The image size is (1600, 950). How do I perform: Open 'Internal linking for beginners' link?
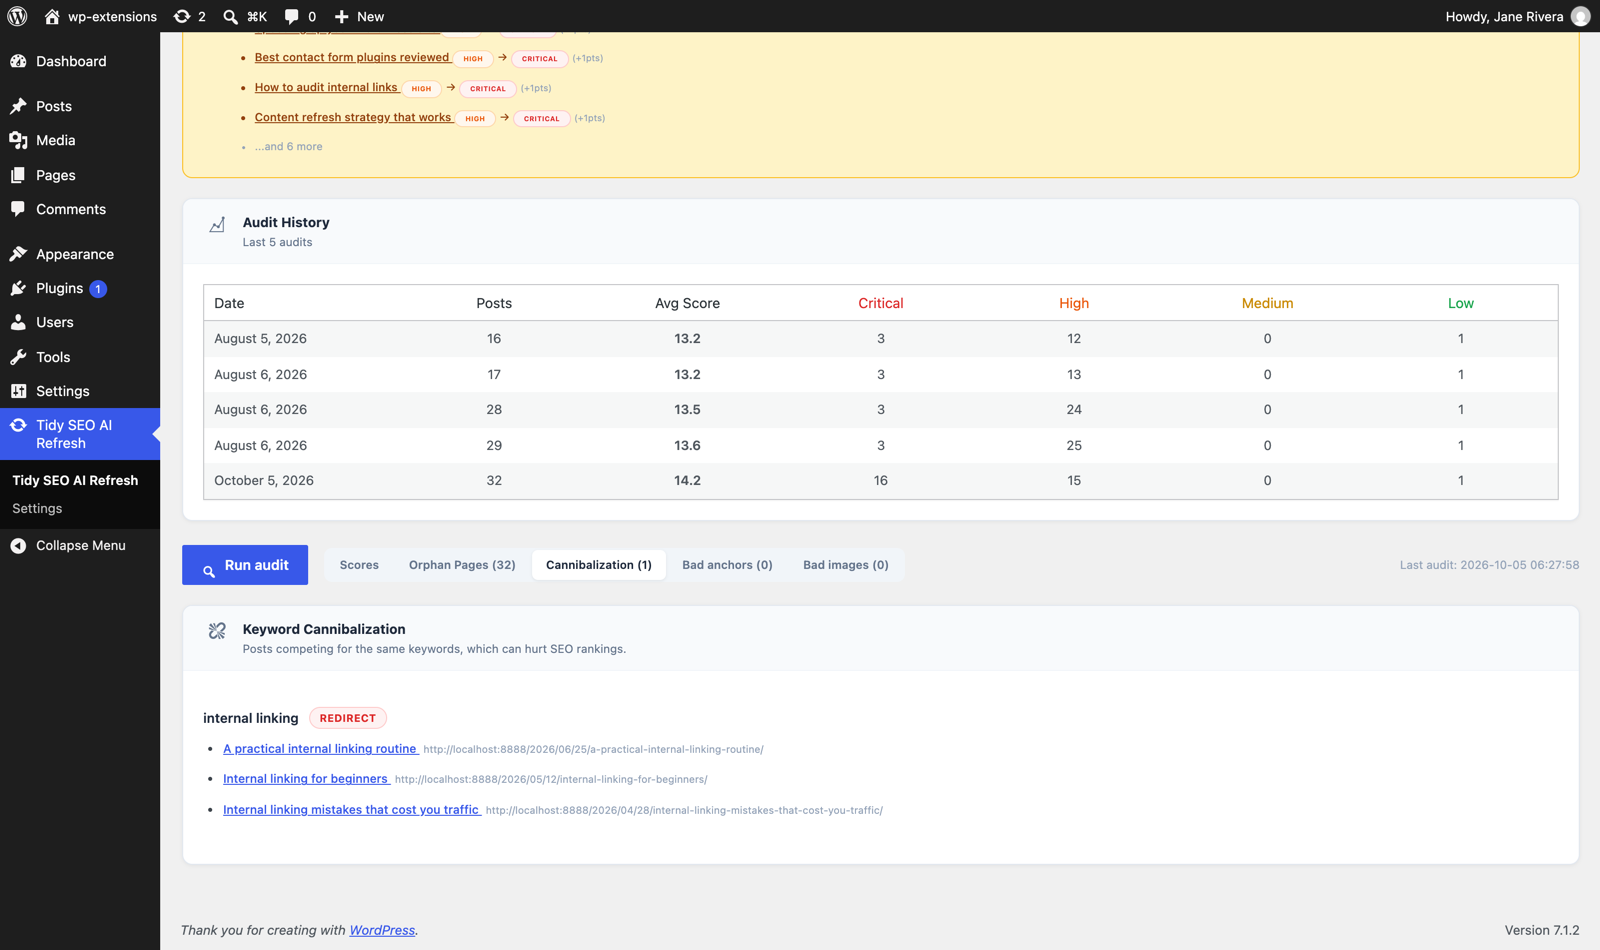[305, 778]
